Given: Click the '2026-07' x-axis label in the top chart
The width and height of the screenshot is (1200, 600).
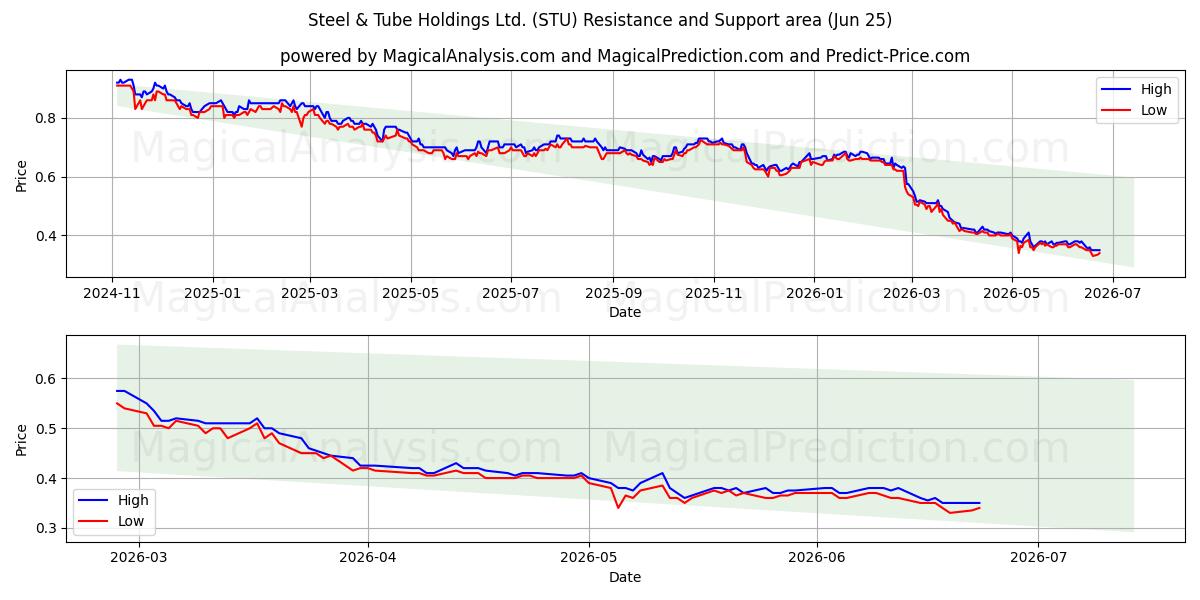Looking at the screenshot, I should [1112, 294].
